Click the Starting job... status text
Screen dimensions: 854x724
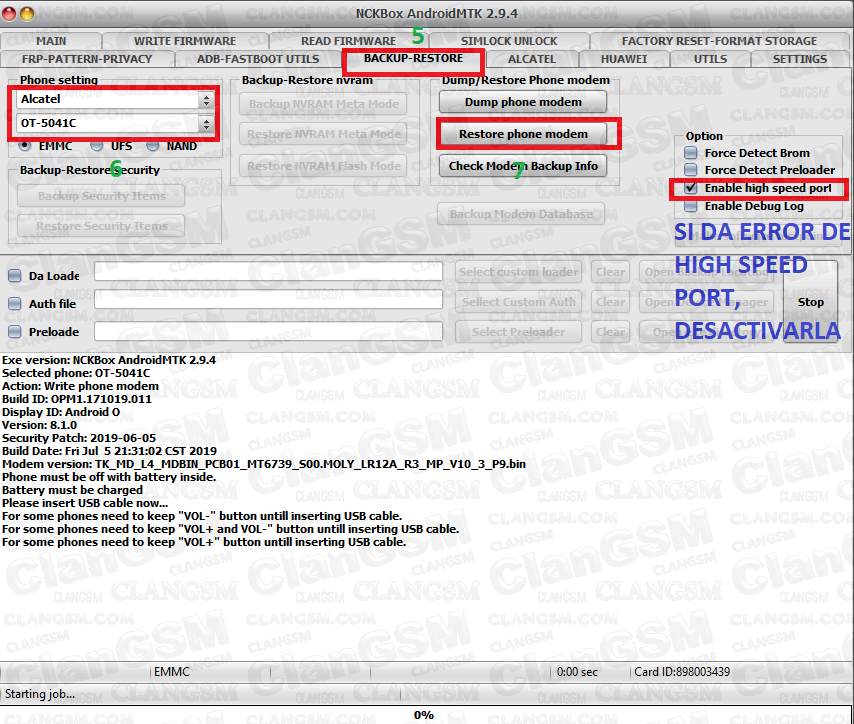(39, 693)
